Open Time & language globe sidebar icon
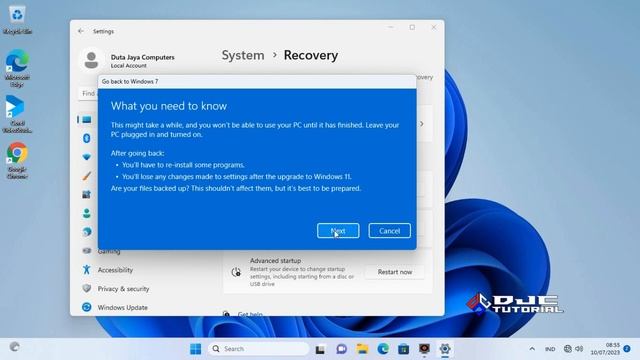640x360 pixels. point(87,232)
